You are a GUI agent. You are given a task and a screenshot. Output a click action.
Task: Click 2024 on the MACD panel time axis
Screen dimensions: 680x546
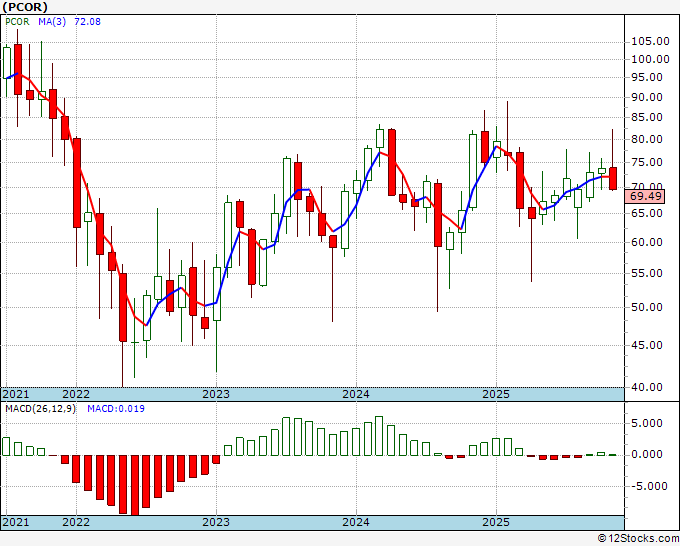click(356, 522)
